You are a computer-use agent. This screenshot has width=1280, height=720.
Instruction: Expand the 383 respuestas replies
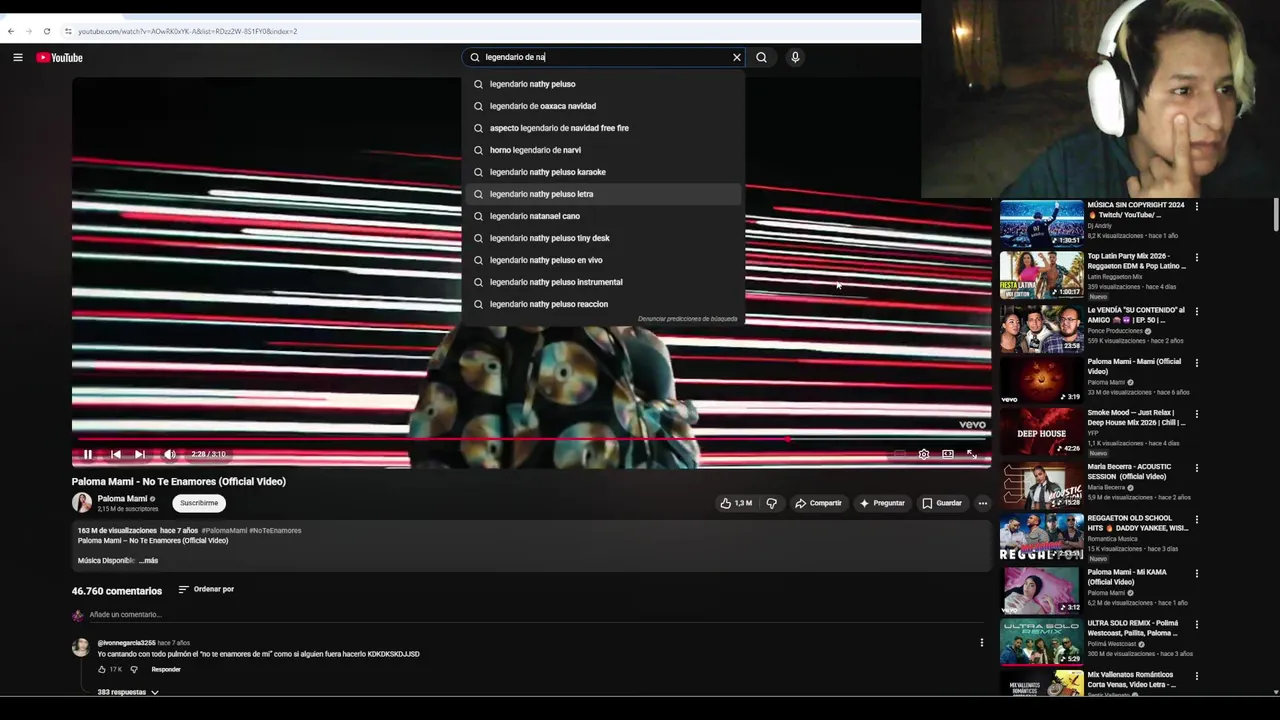coord(128,692)
